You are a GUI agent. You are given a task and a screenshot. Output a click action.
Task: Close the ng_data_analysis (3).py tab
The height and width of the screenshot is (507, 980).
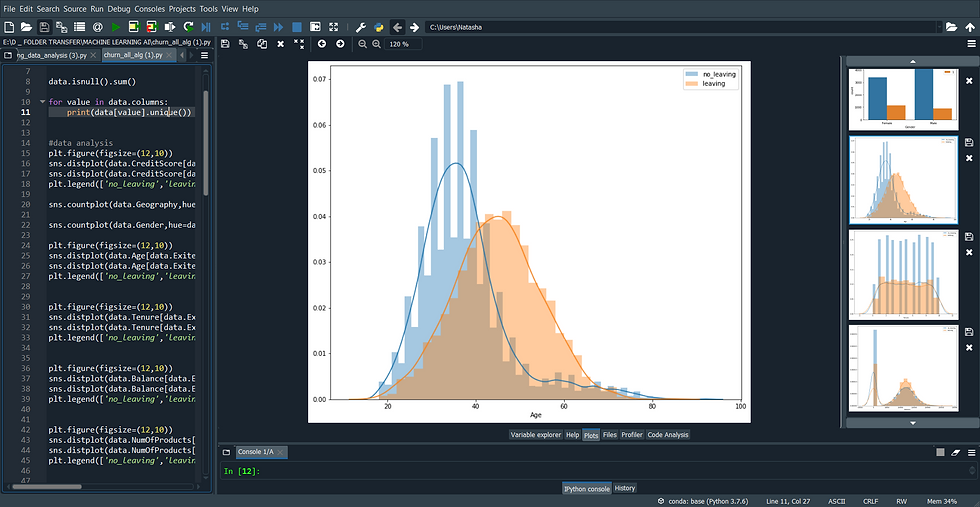coord(93,55)
